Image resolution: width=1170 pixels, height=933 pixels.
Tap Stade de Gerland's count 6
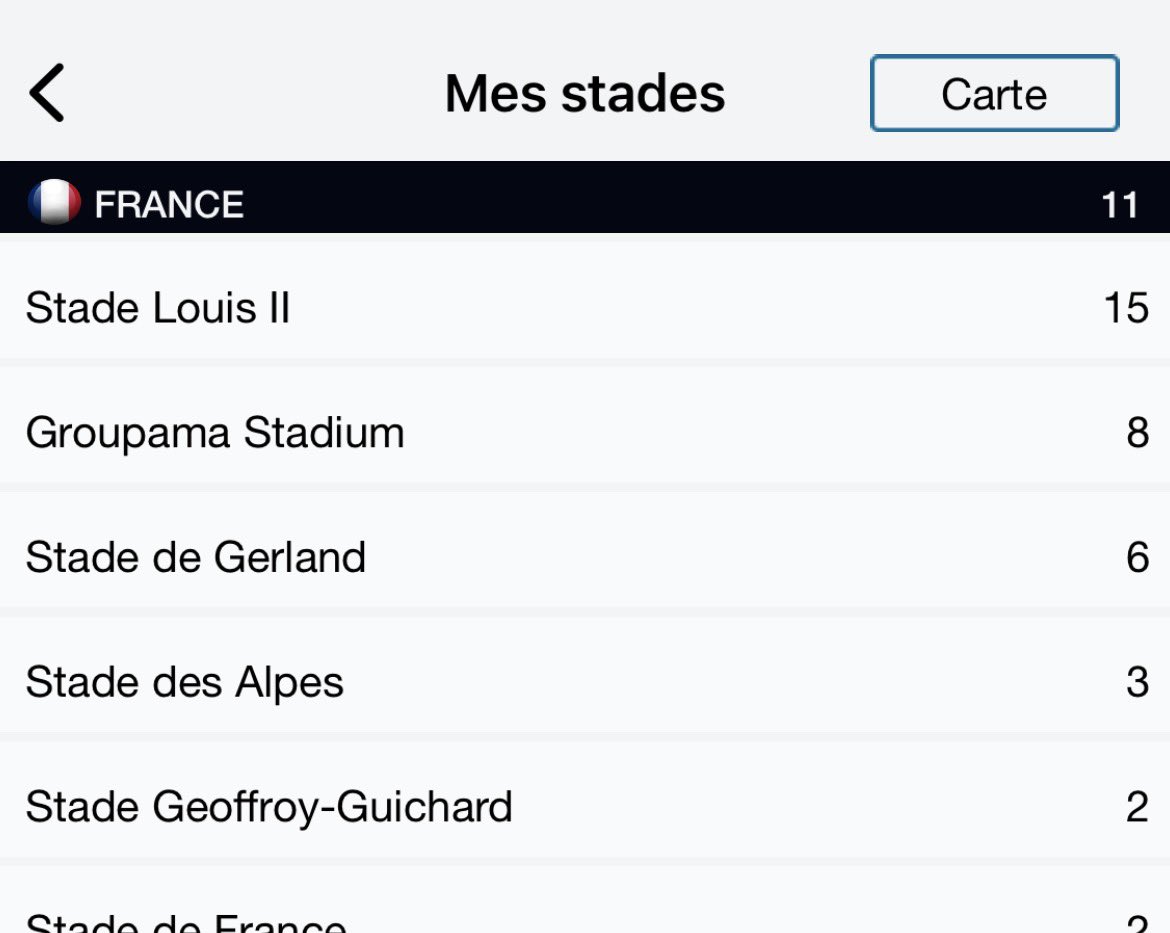click(x=1137, y=557)
